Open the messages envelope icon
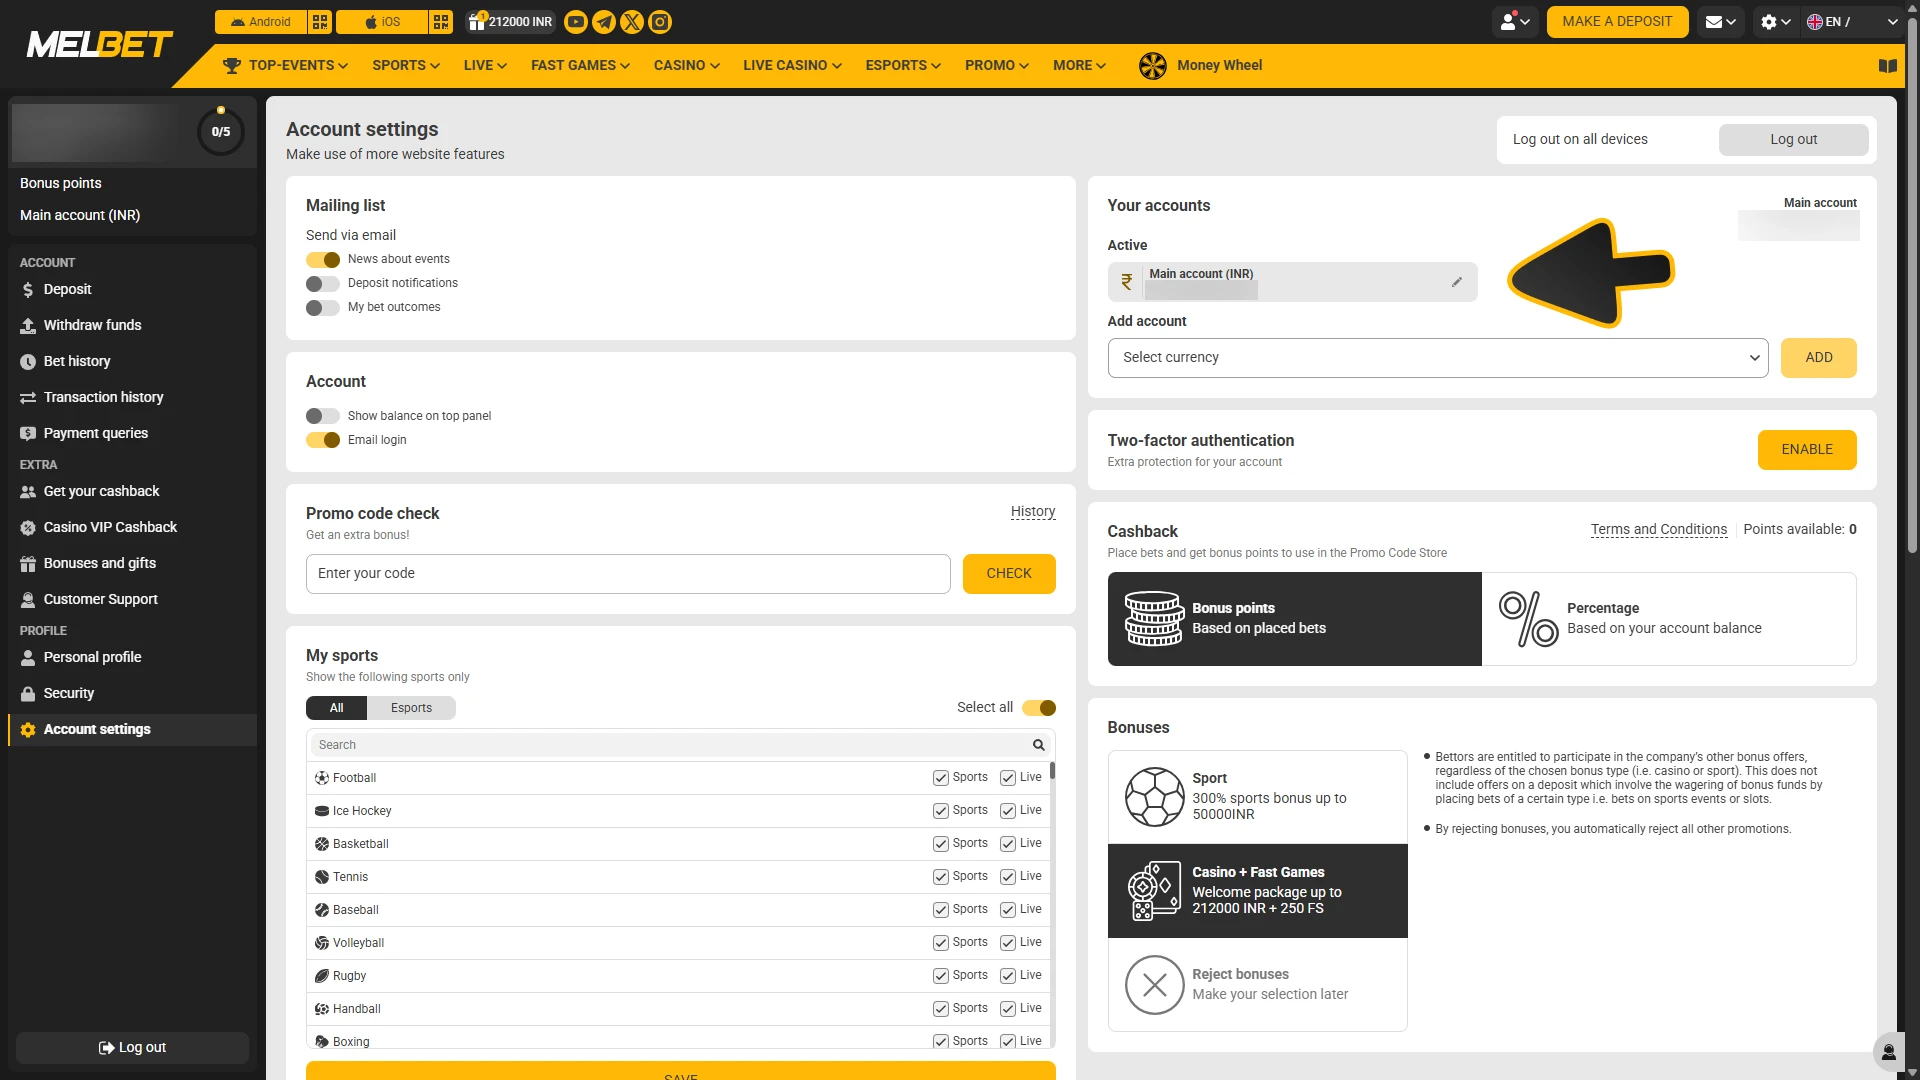This screenshot has width=1920, height=1080. pyautogui.click(x=1720, y=22)
